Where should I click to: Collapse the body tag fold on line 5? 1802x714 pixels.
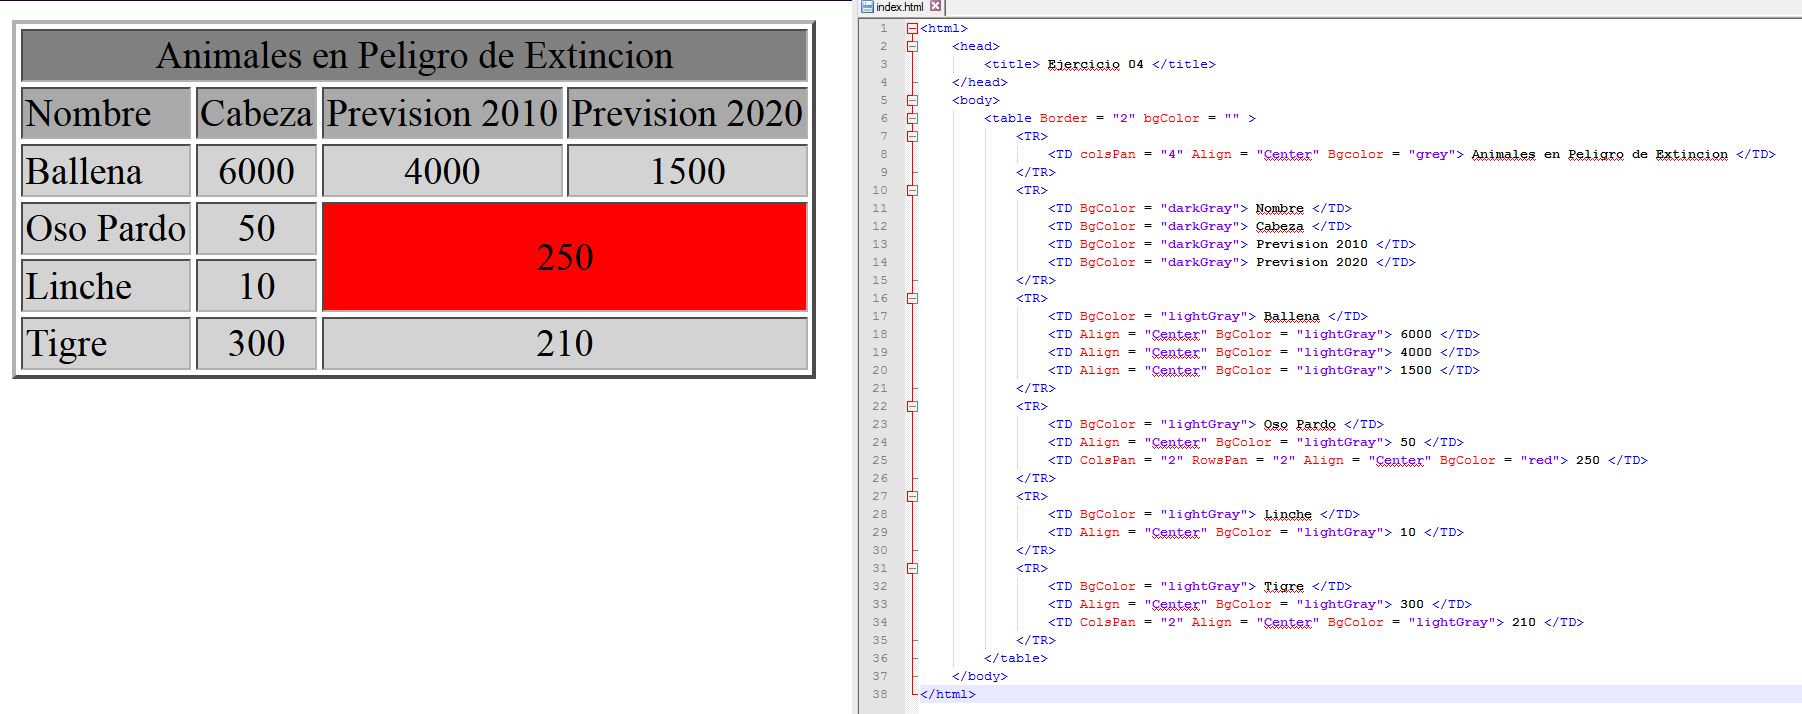click(912, 100)
